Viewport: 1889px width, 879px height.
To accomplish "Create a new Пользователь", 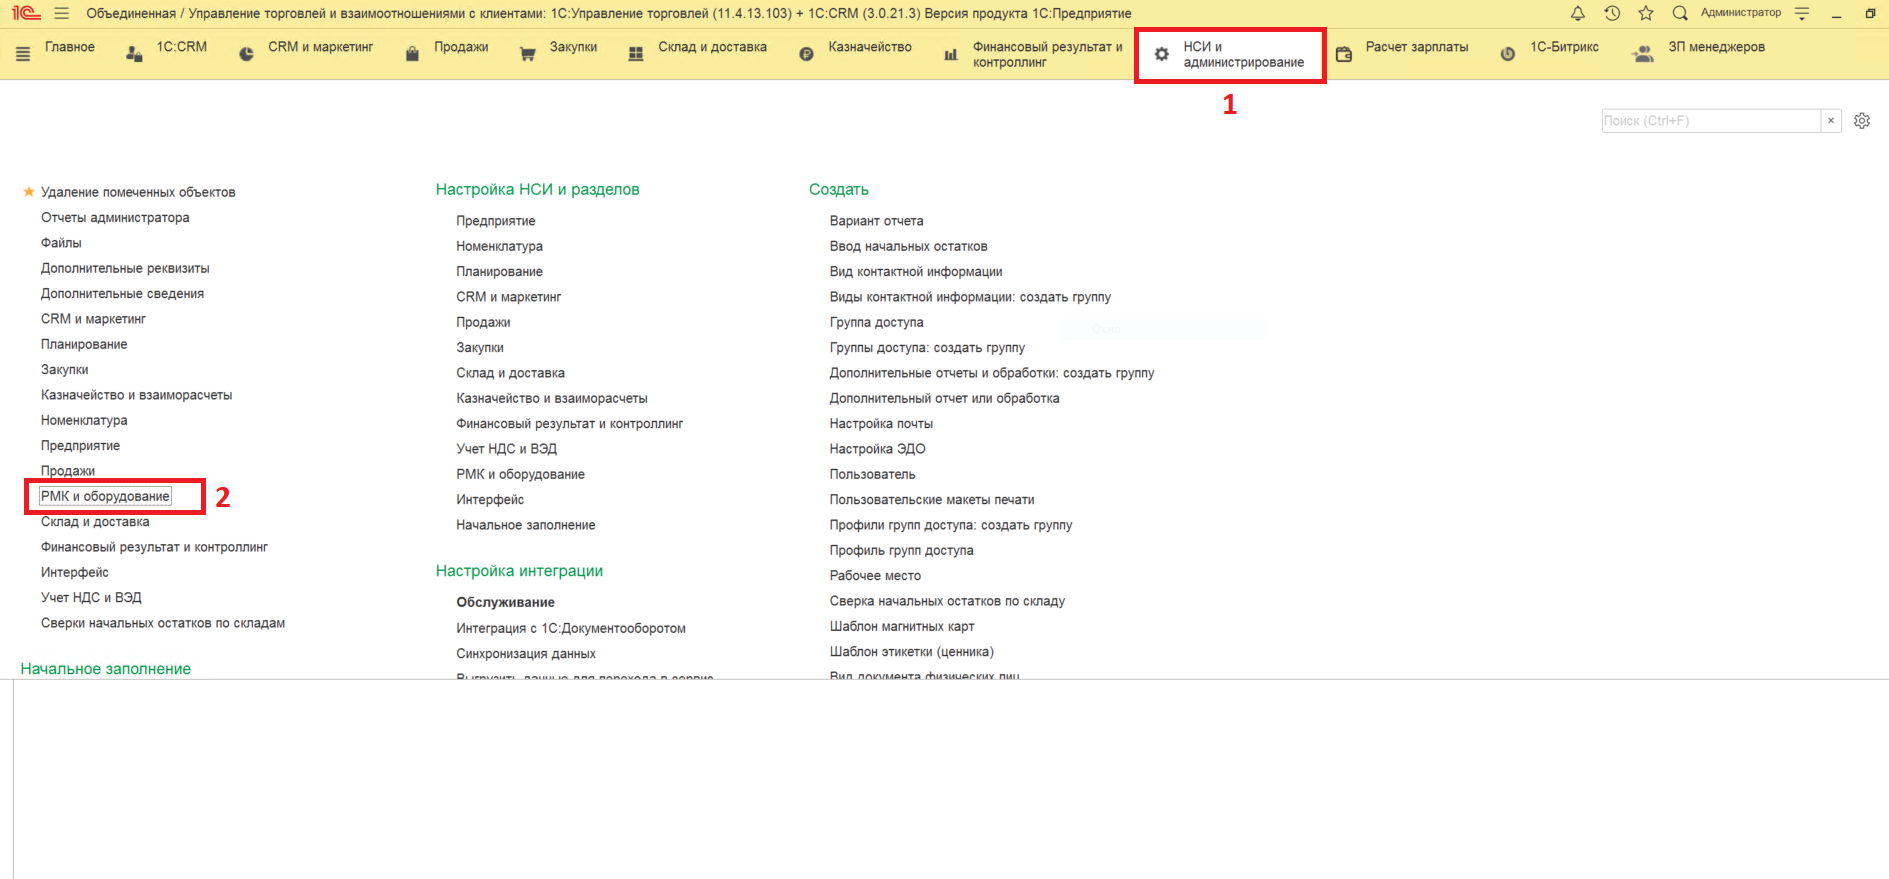I will click(x=872, y=474).
